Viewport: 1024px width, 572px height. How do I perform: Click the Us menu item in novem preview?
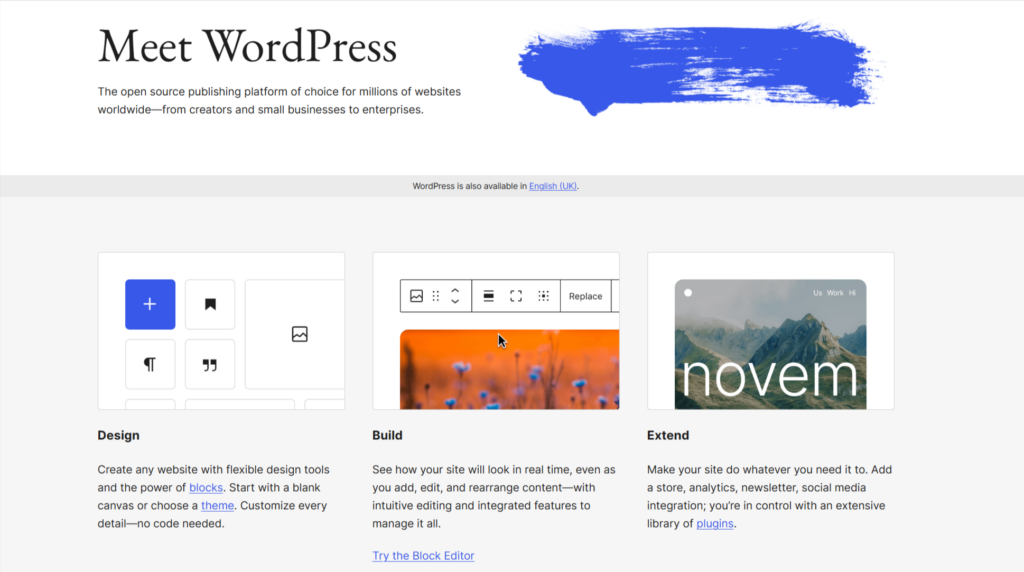pos(817,293)
